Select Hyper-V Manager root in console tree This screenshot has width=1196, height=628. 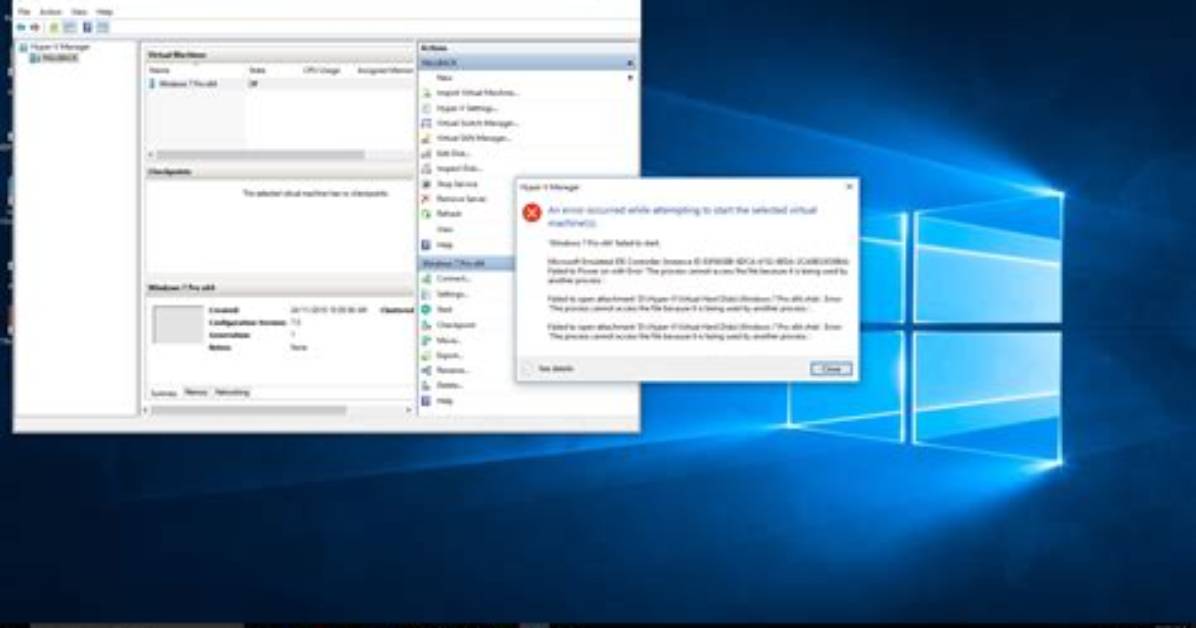[59, 47]
